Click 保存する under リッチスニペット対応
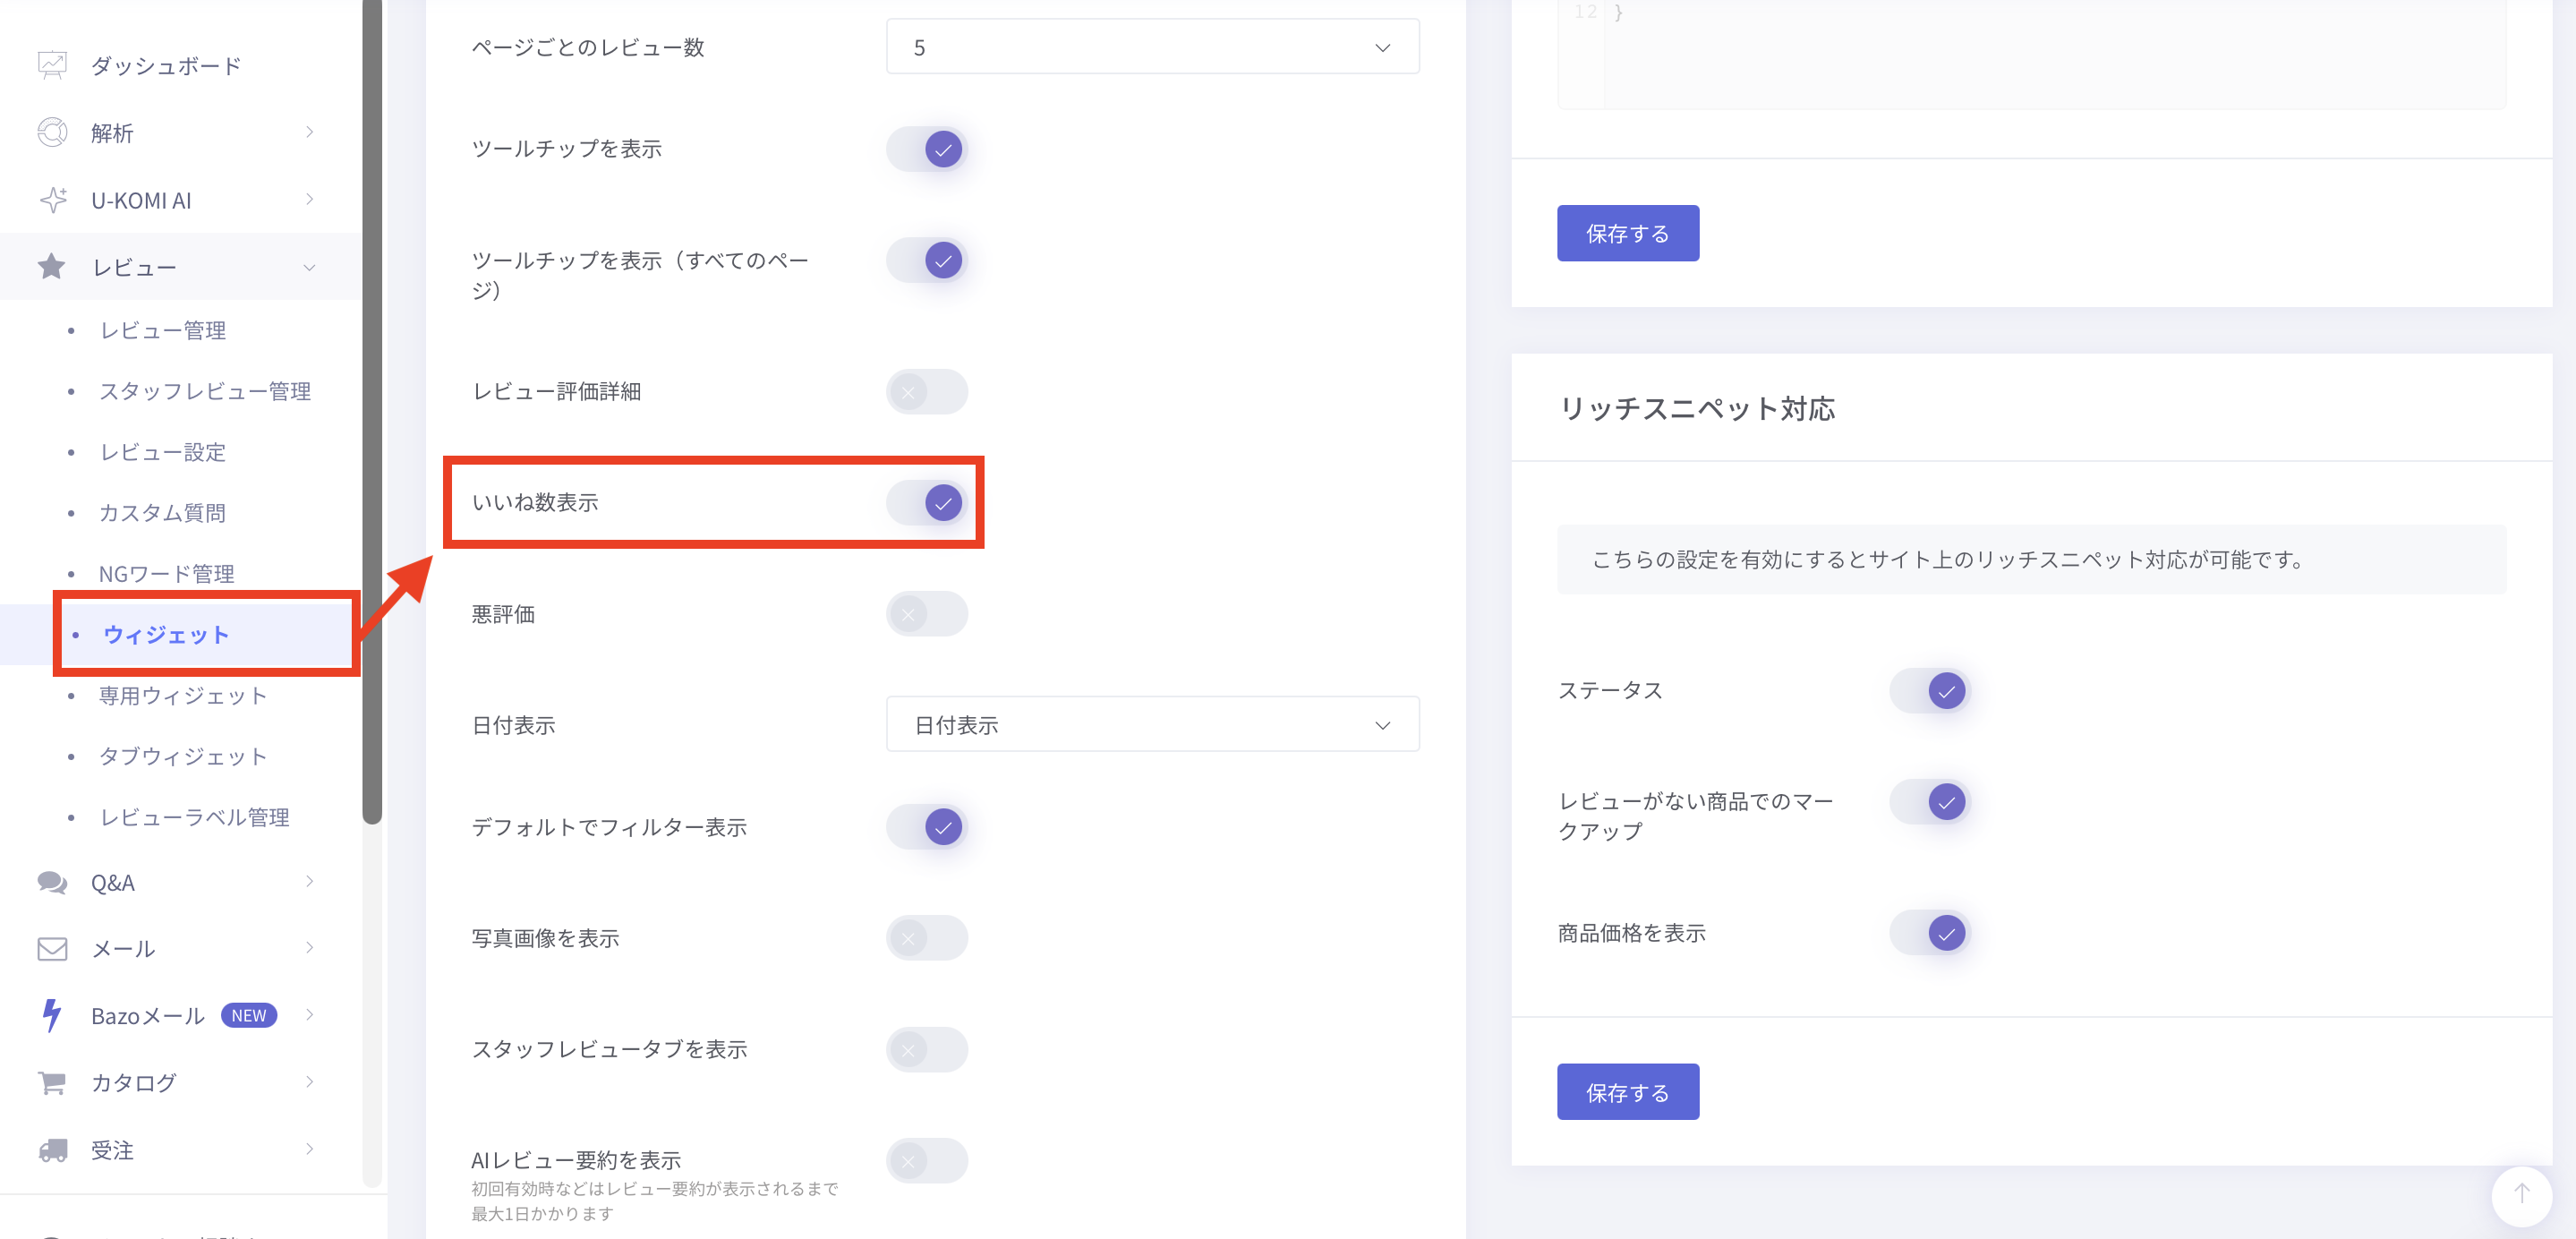Image resolution: width=2576 pixels, height=1239 pixels. point(1627,1092)
